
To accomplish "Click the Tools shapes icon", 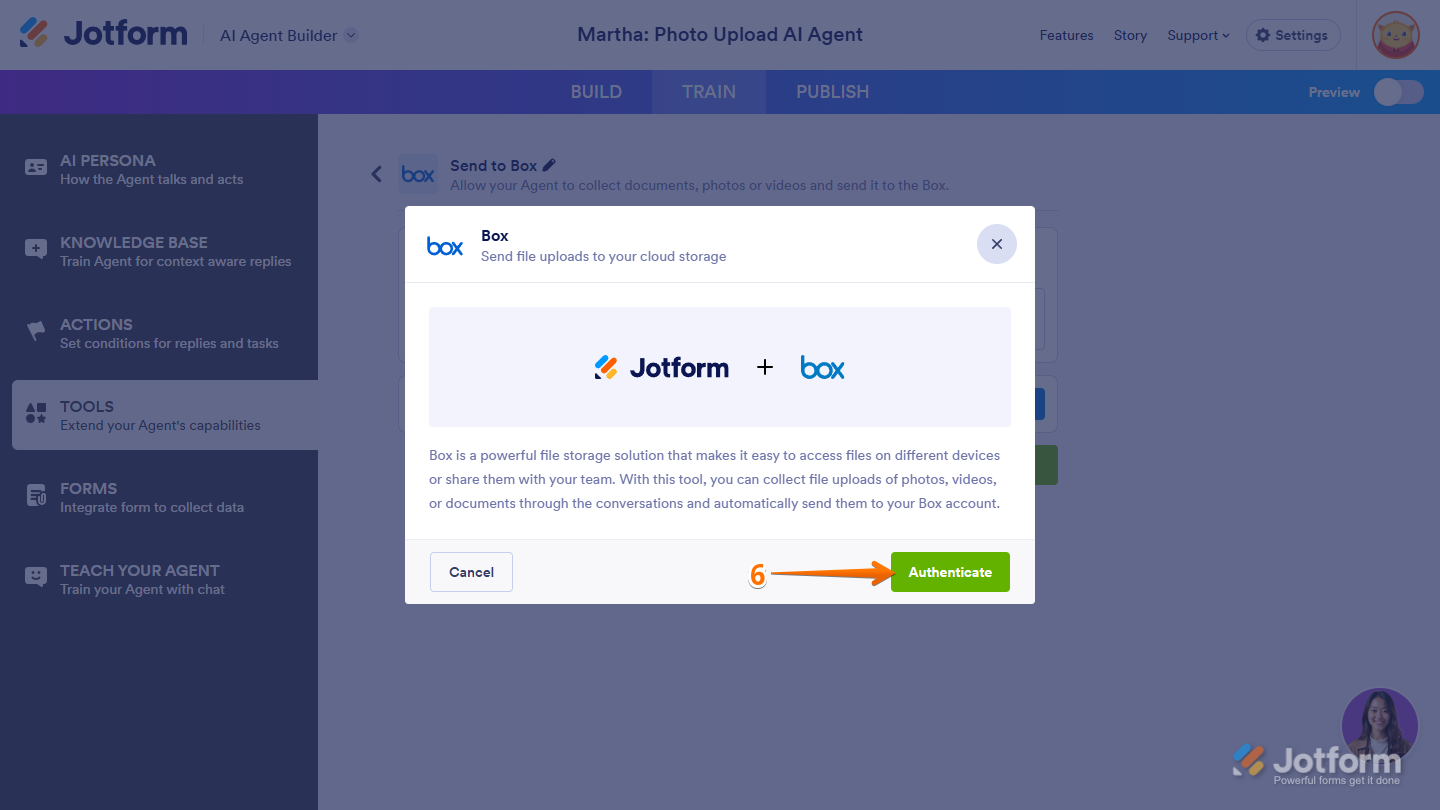I will click(x=36, y=413).
